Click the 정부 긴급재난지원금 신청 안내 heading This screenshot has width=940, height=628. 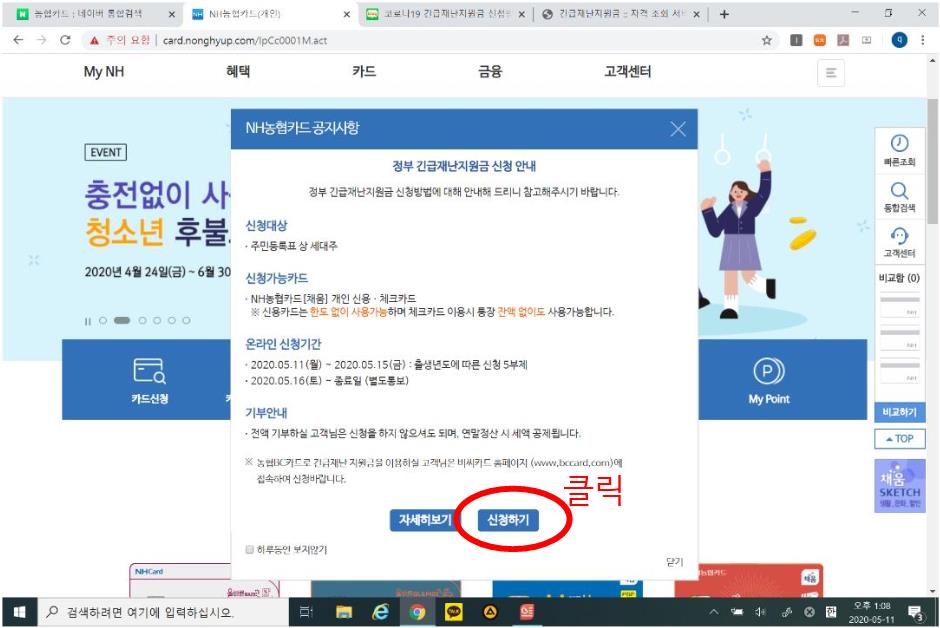(x=464, y=166)
